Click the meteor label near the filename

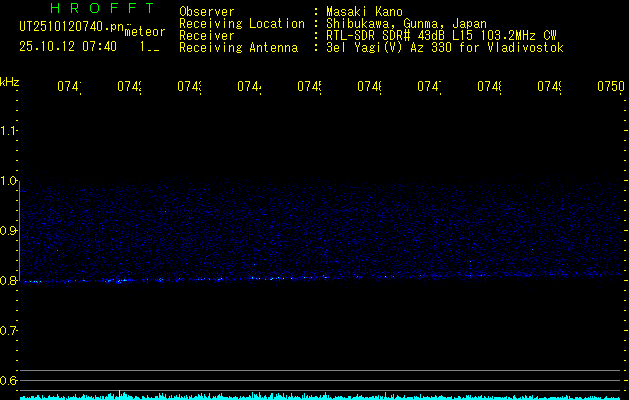coord(144,32)
